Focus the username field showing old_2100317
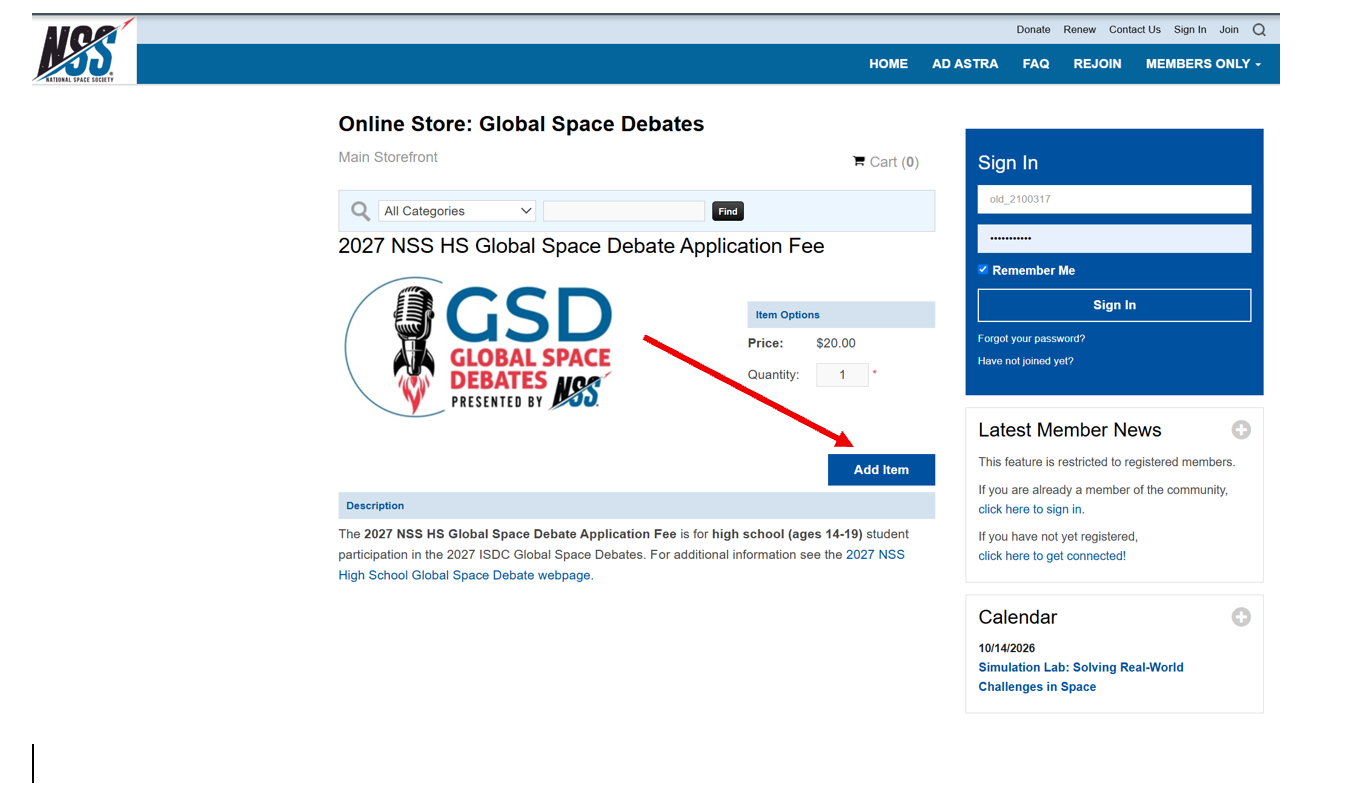Image resolution: width=1354 pixels, height=794 pixels. [1114, 199]
